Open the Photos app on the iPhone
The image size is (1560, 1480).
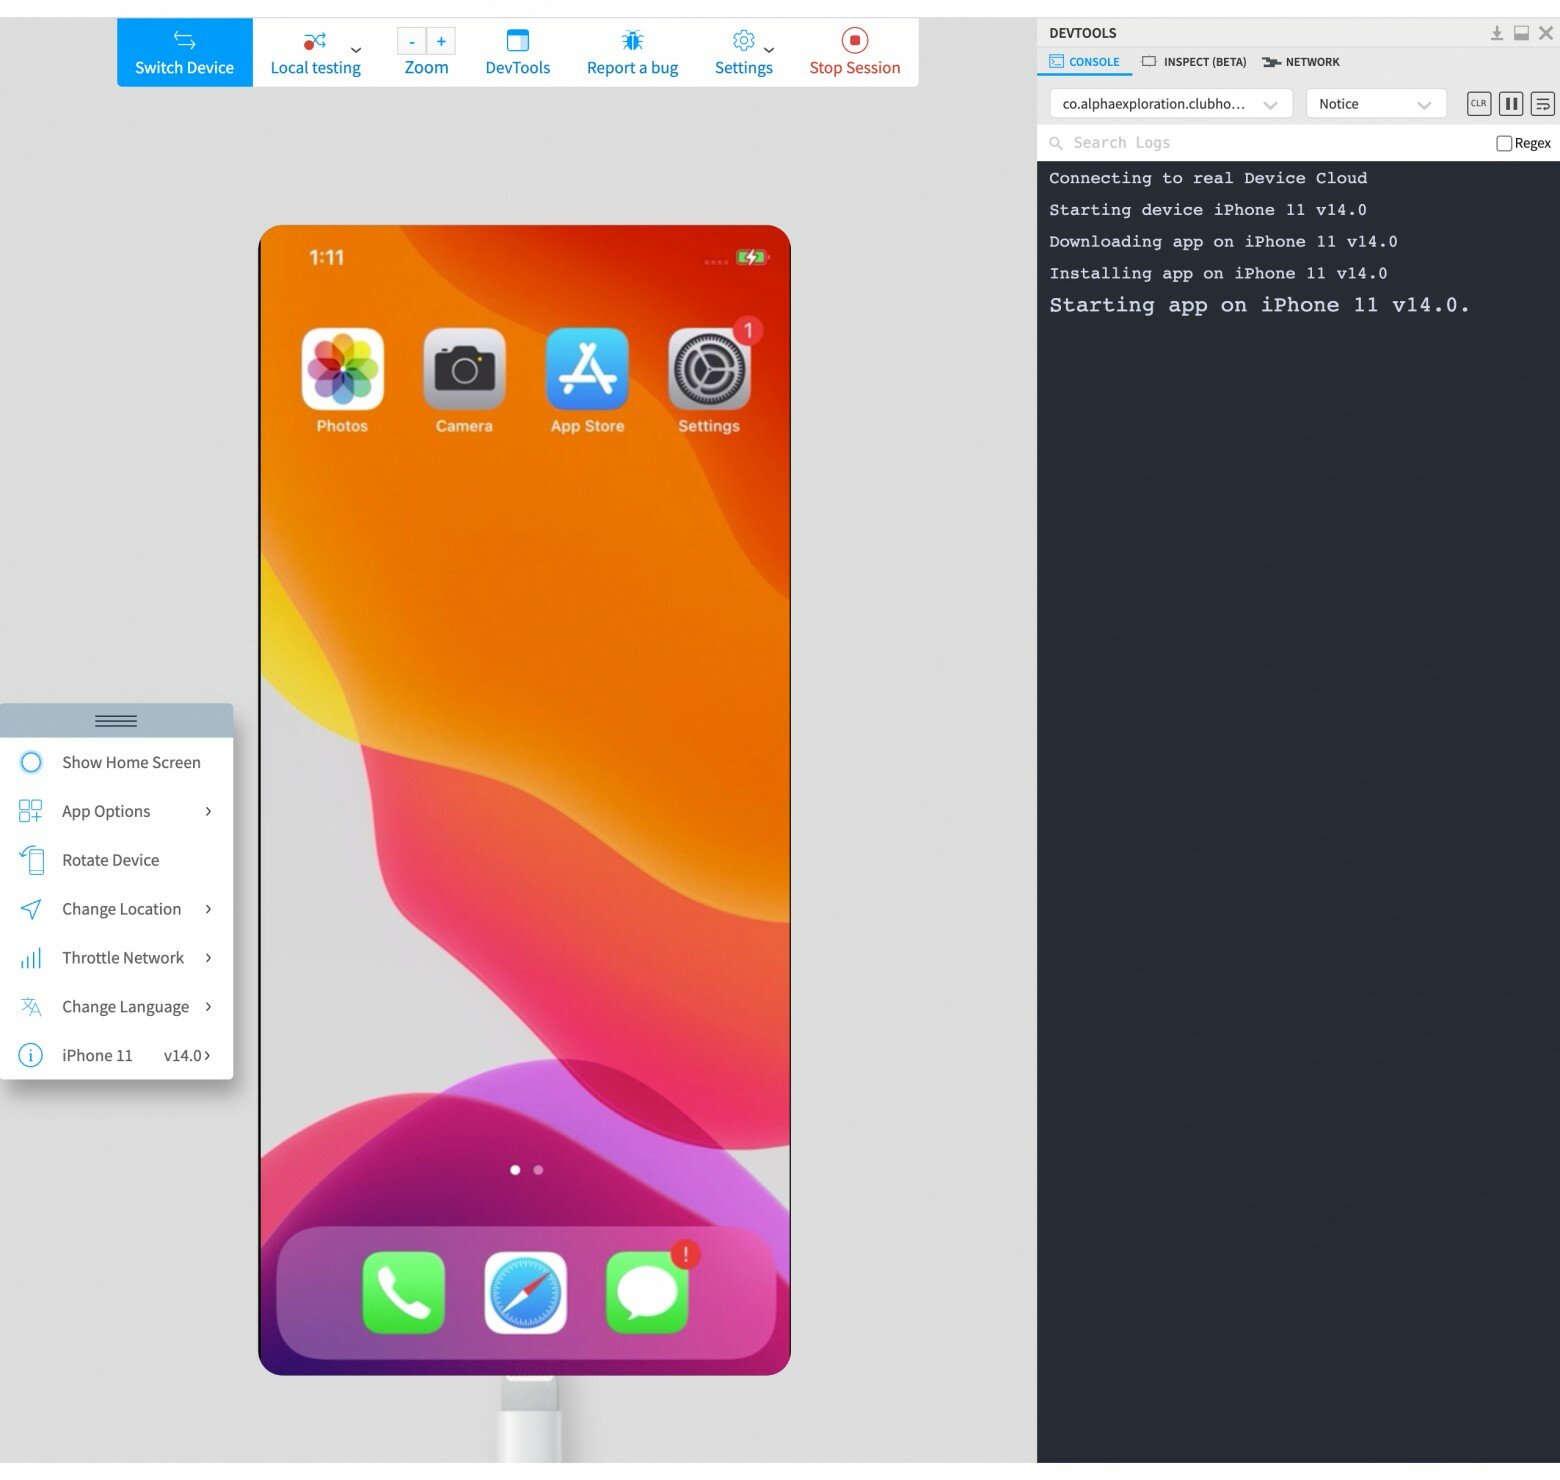click(342, 369)
